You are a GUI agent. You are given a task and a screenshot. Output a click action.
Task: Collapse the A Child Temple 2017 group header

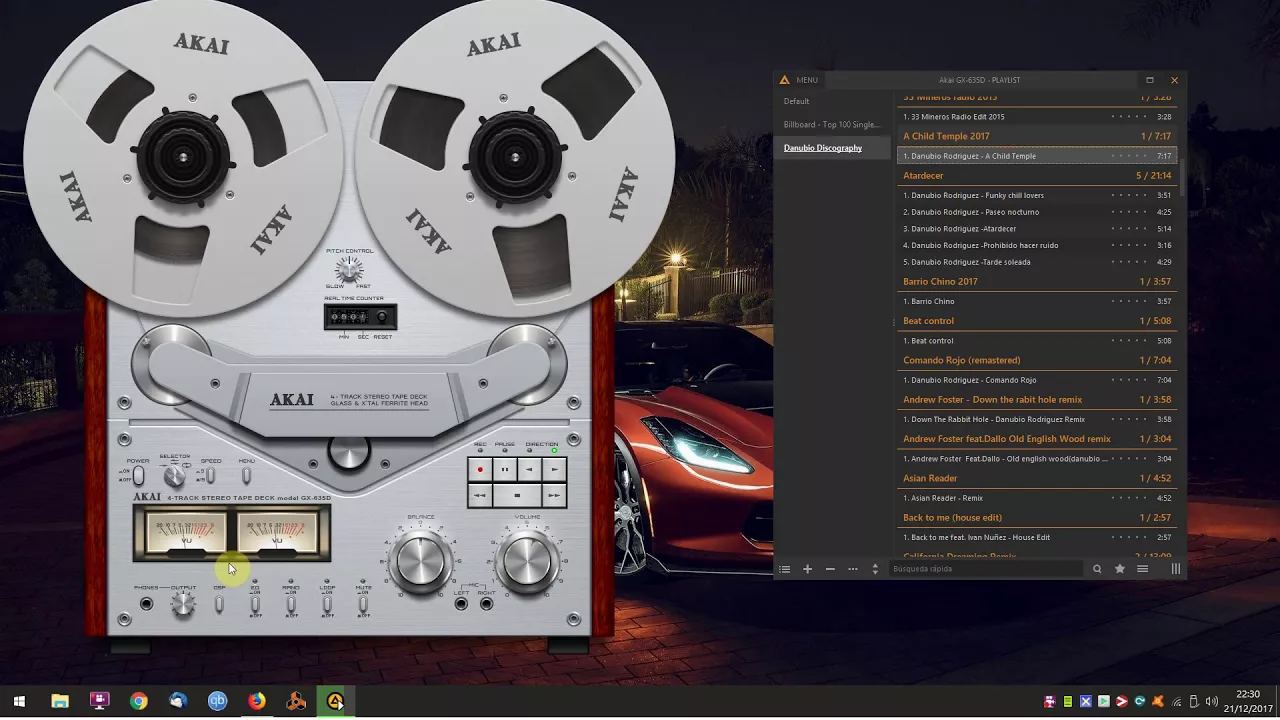coord(1037,136)
